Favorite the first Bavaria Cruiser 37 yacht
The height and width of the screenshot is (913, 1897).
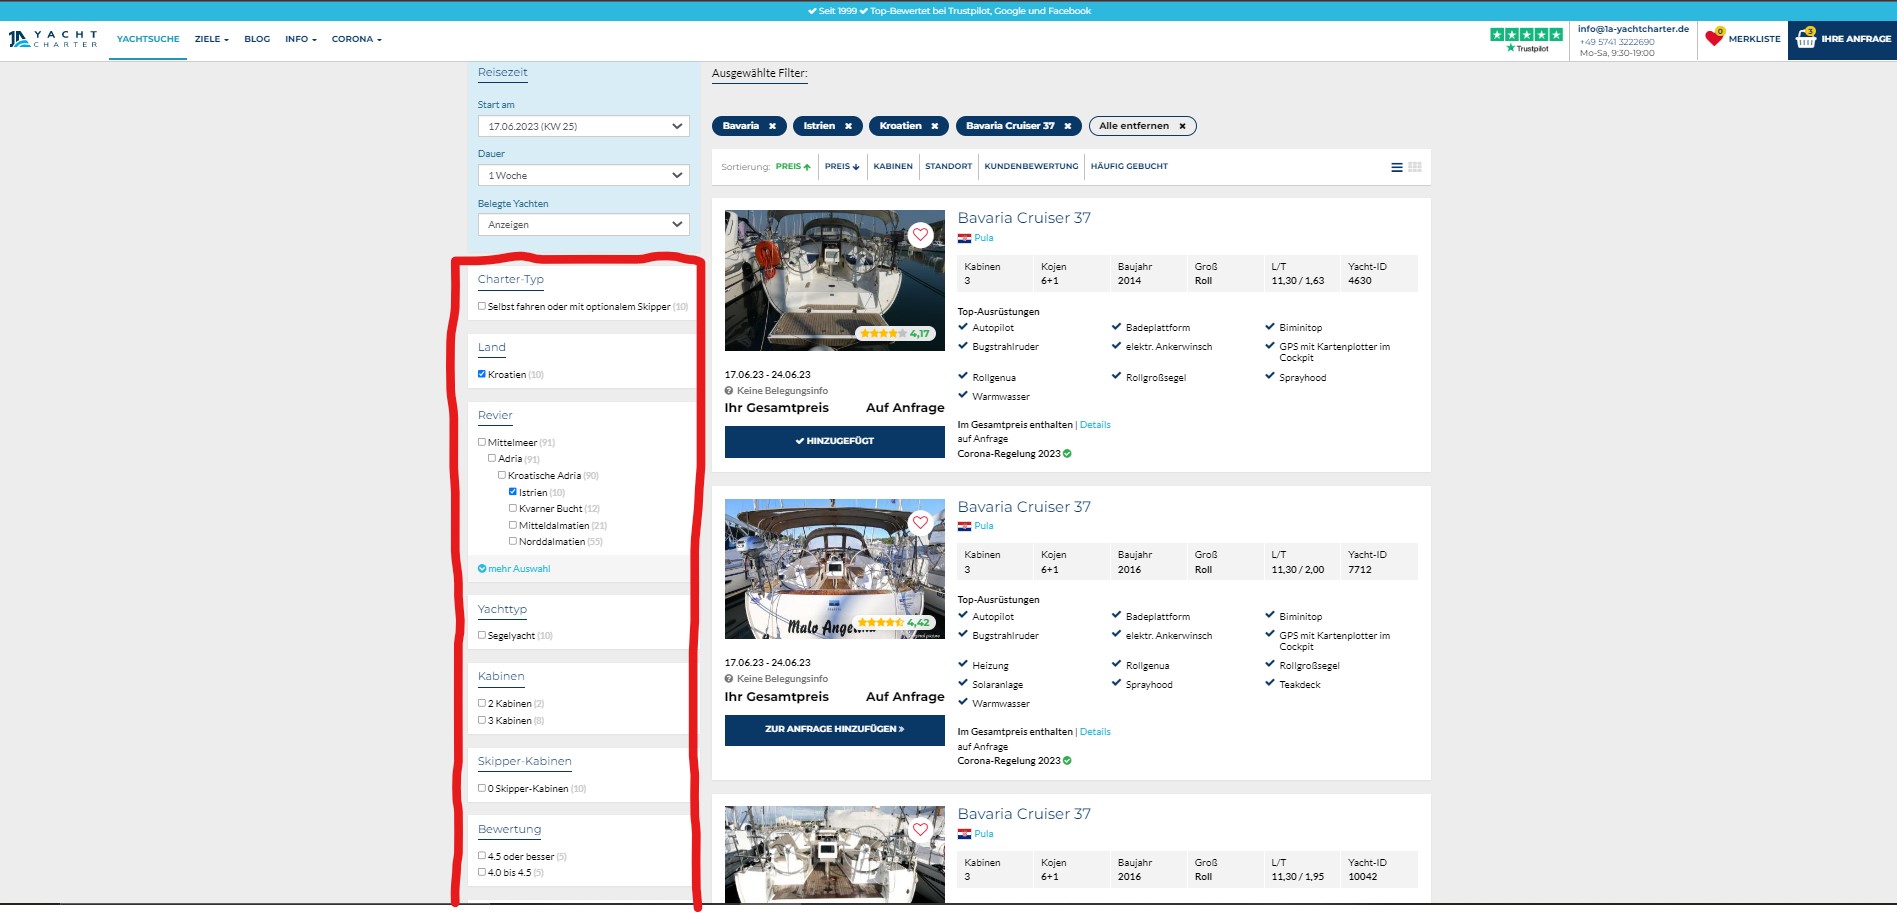click(x=920, y=234)
